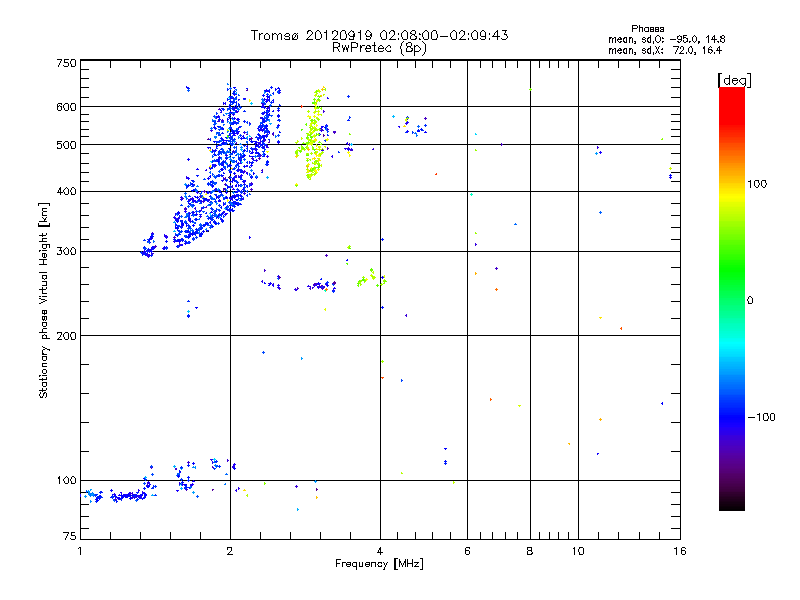Screen dimensions: 800x600
Task: Click the phase colorbar scale
Action: 732,298
